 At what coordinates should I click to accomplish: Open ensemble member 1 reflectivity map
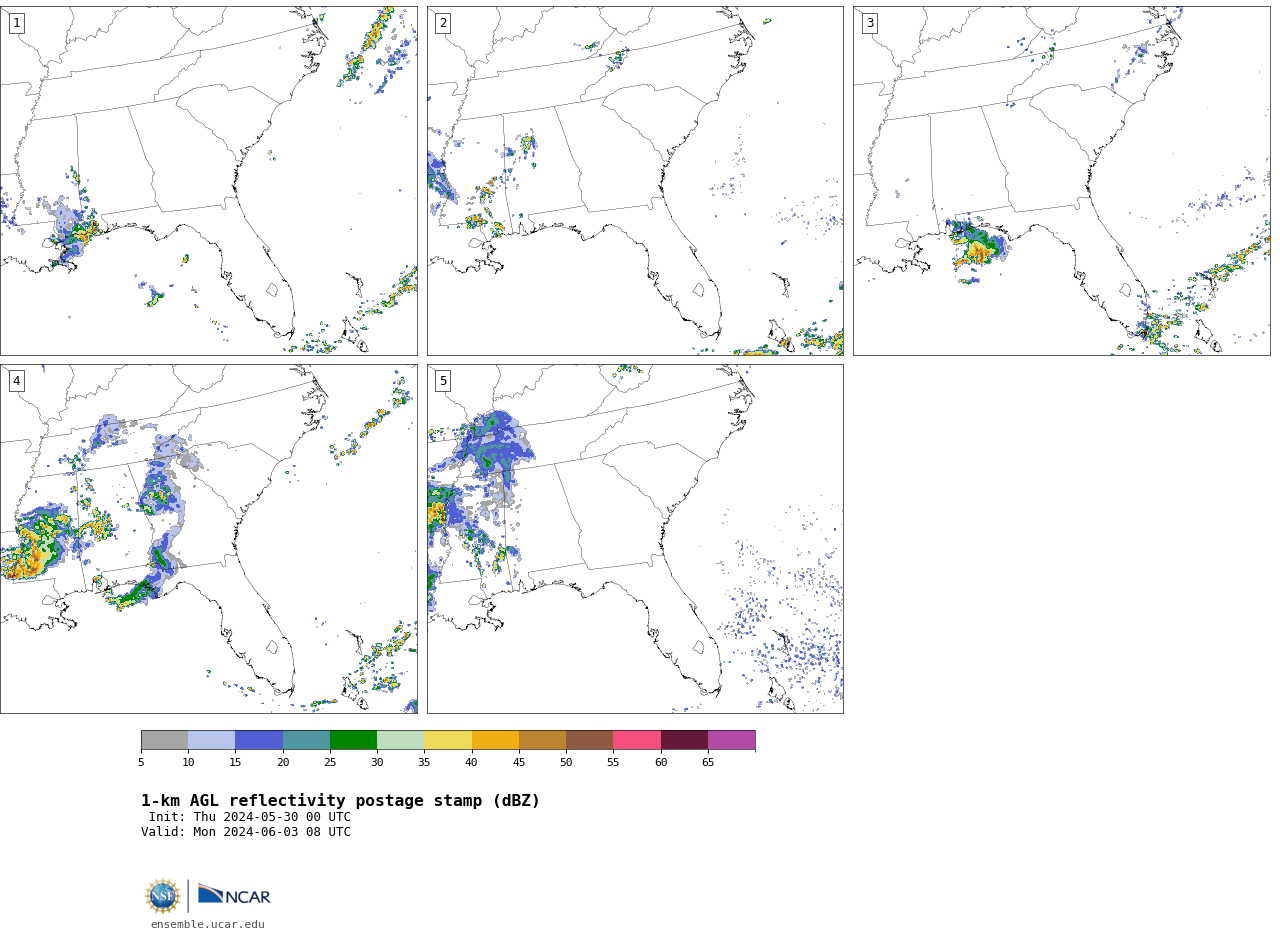pyautogui.click(x=208, y=181)
